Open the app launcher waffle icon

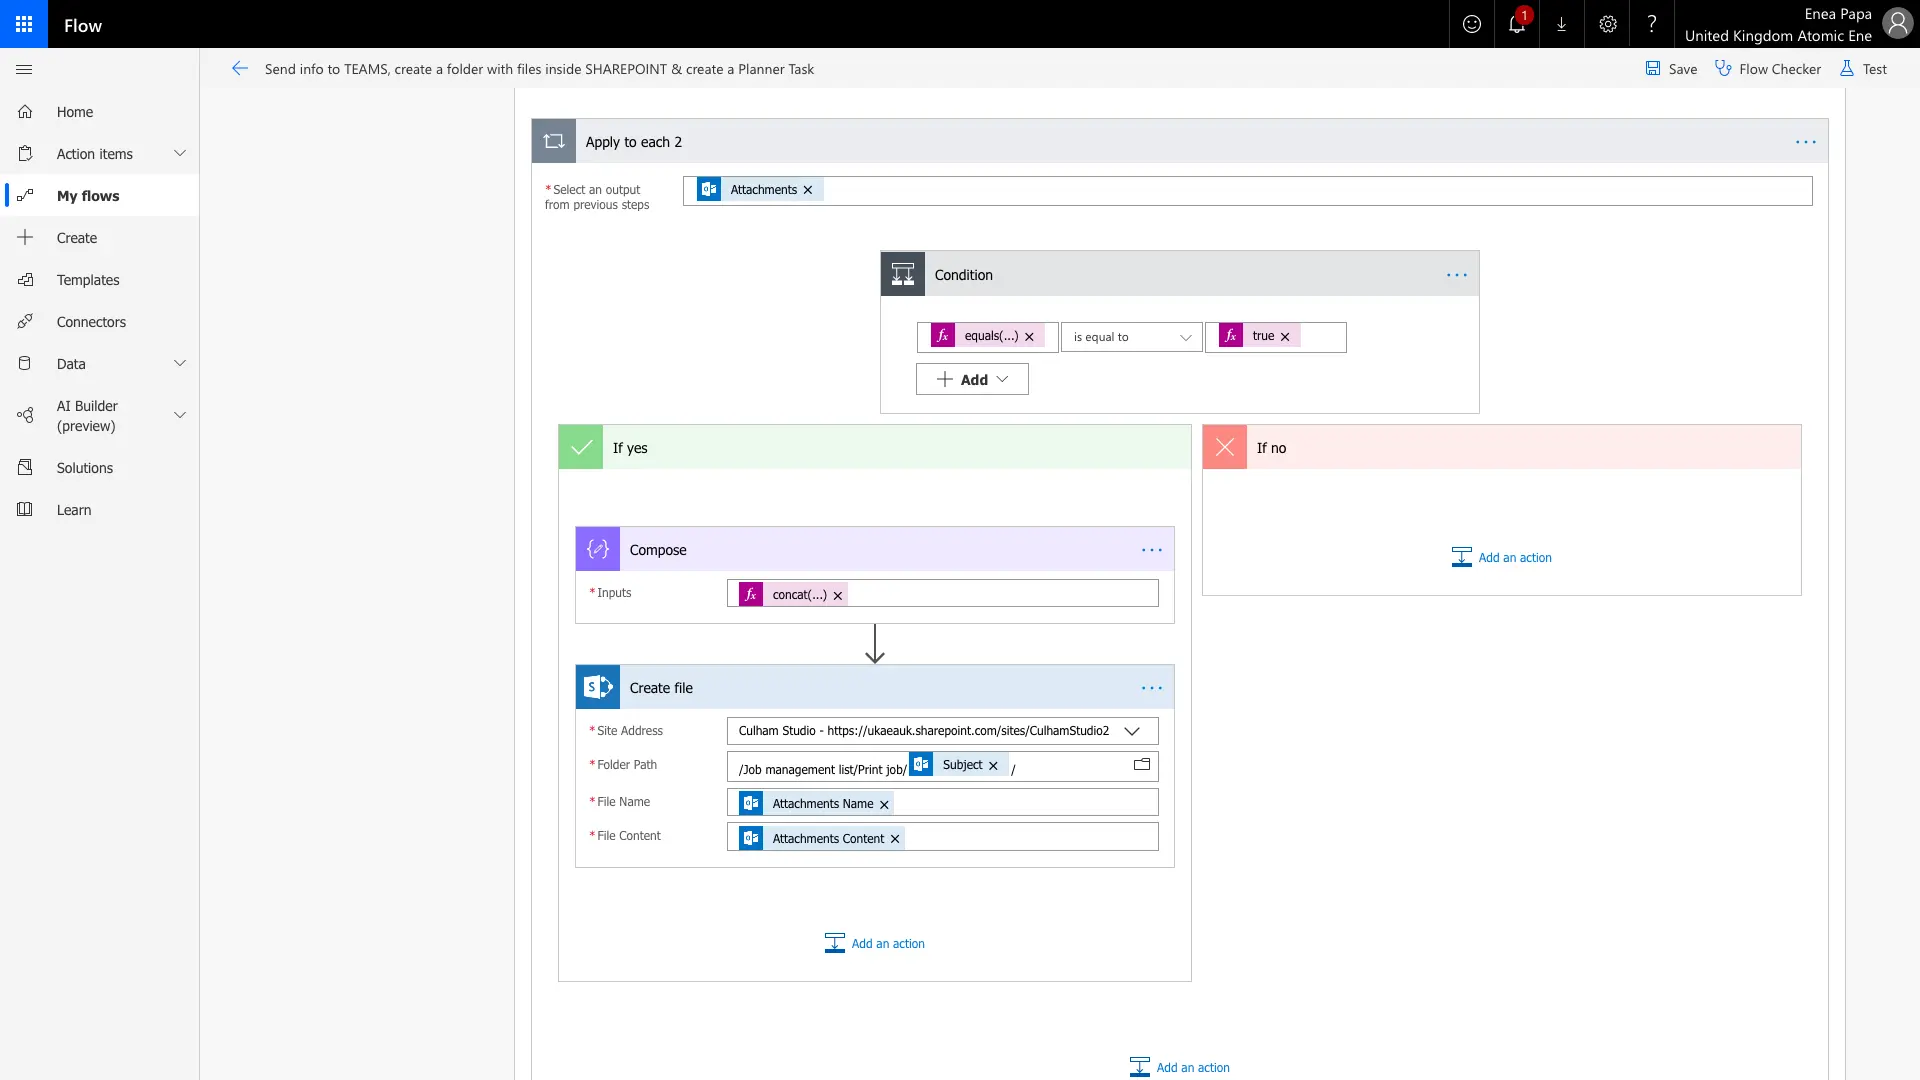coord(24,24)
